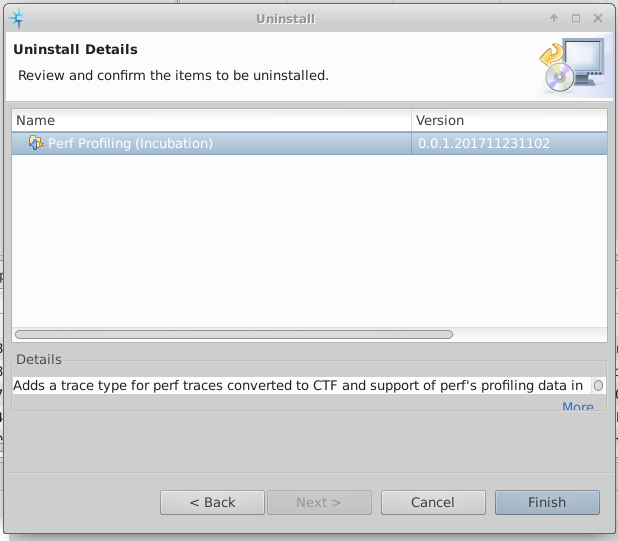Click the Finish button
This screenshot has height=541, width=618.
tap(547, 502)
